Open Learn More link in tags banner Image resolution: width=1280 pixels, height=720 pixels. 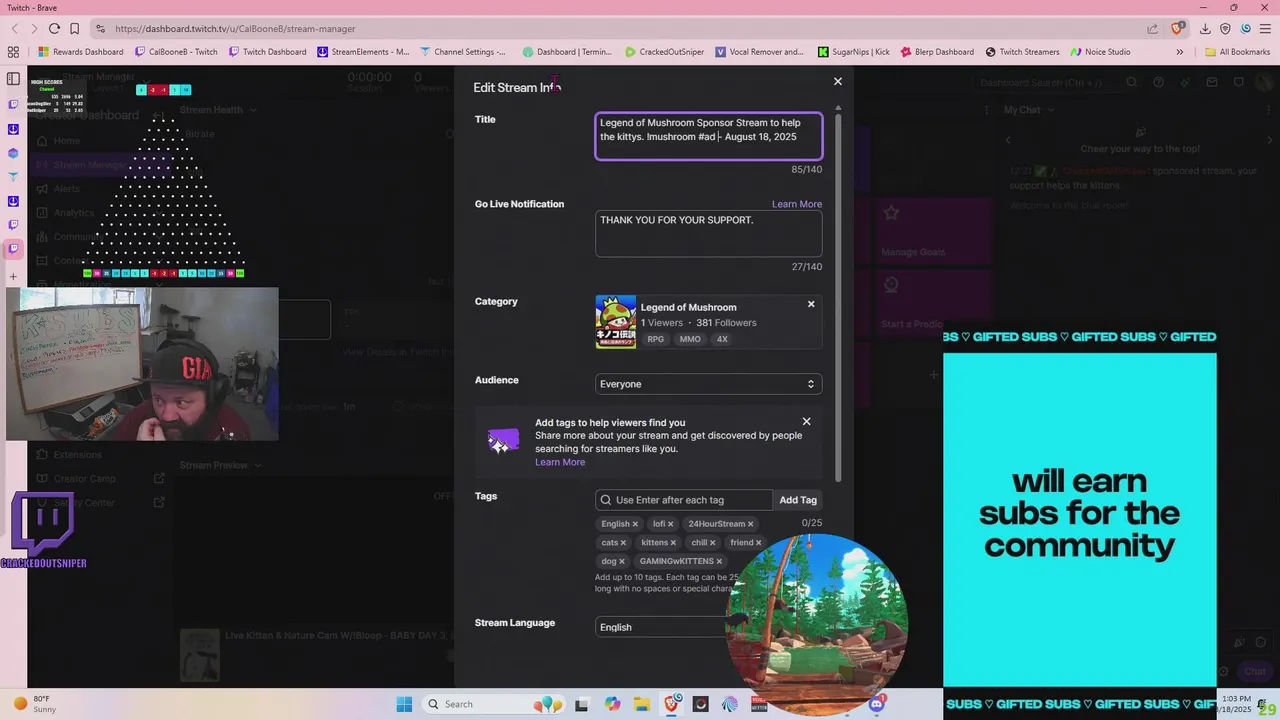pos(560,462)
